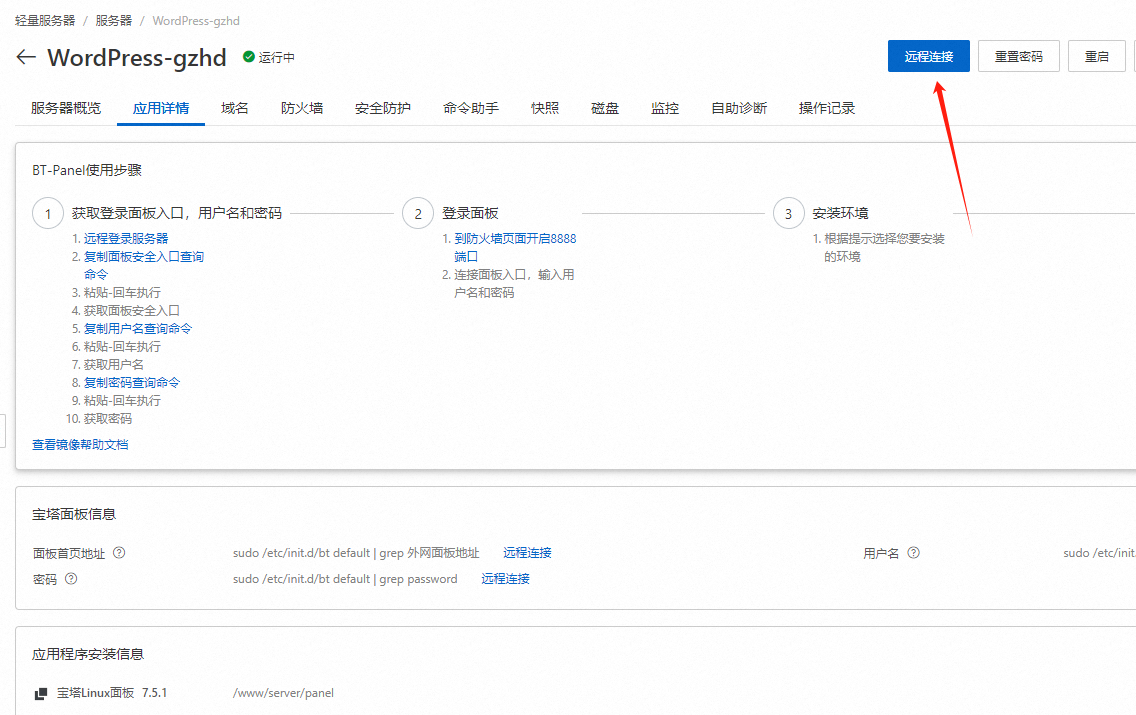The width and height of the screenshot is (1136, 715).
Task: Open the 操作记录 tab
Action: click(x=827, y=108)
